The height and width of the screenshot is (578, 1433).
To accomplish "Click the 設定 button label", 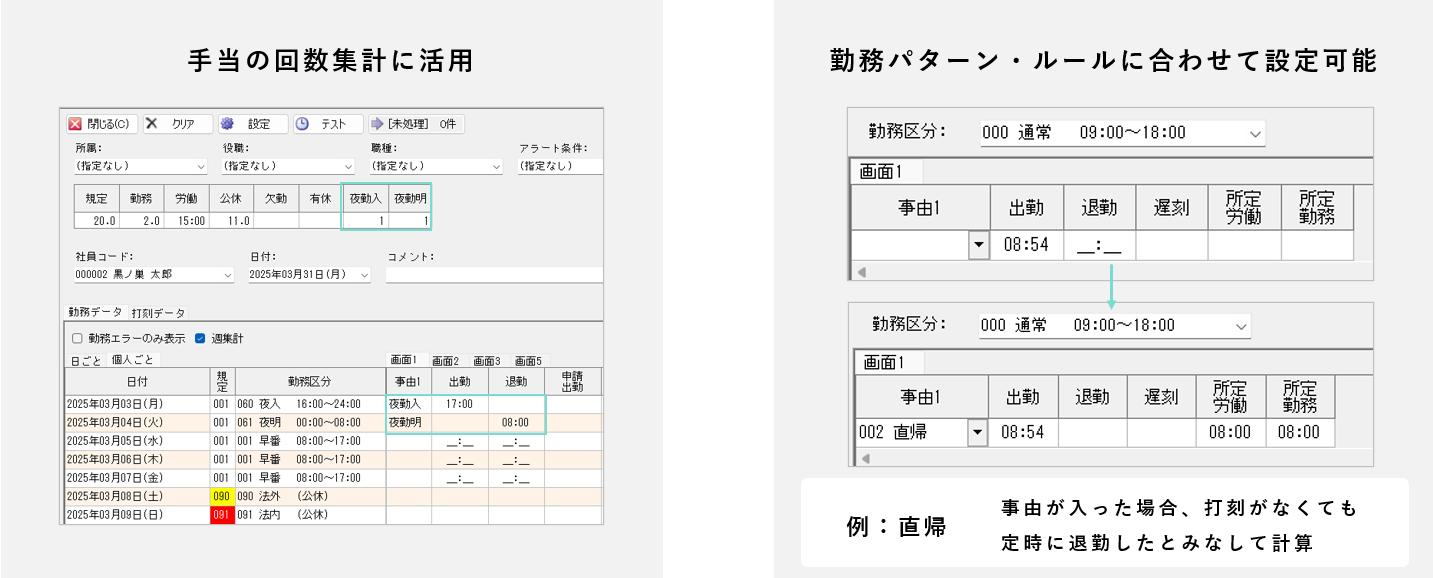I will tap(259, 124).
